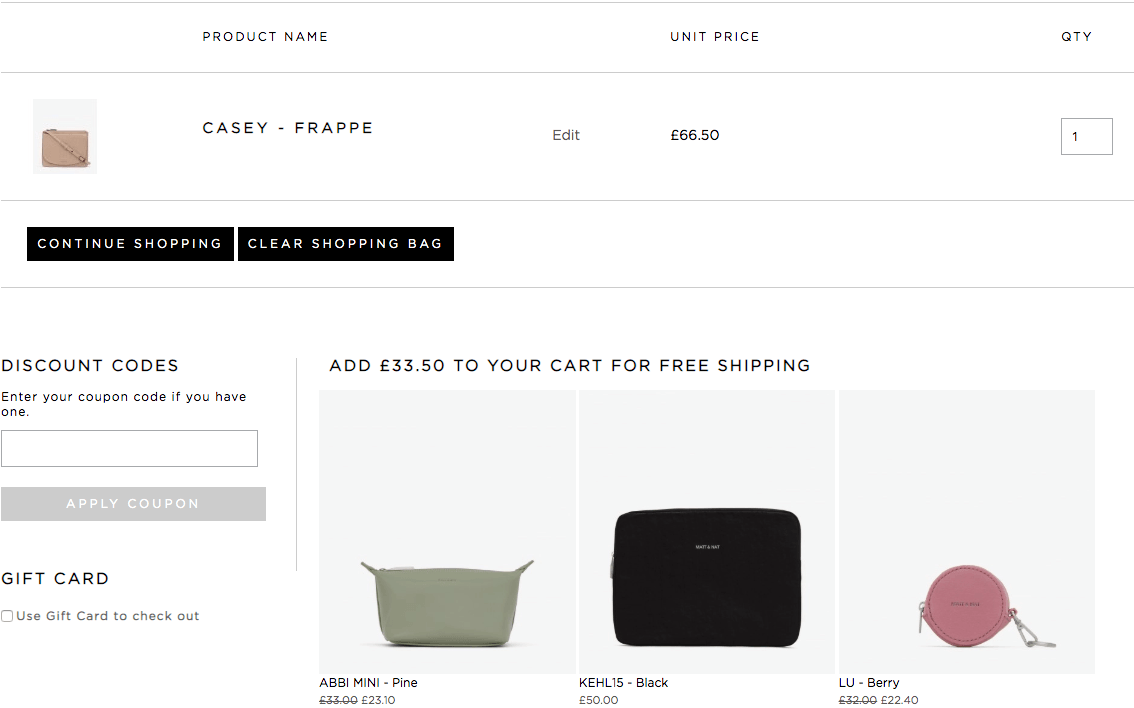The width and height of the screenshot is (1134, 708).
Task: Enable Use Gift Card to check out
Action: tap(7, 616)
